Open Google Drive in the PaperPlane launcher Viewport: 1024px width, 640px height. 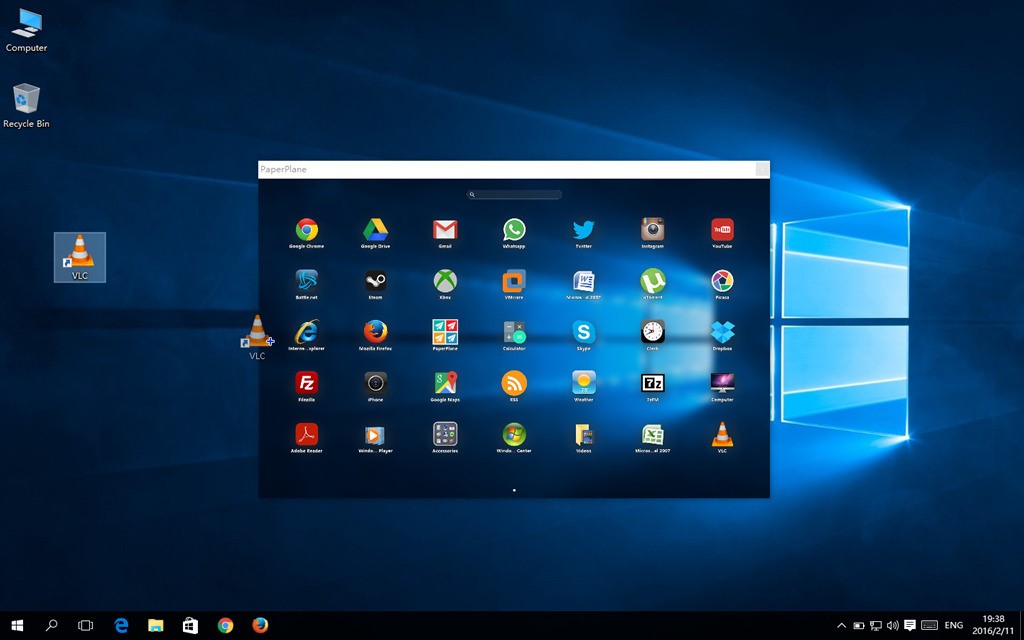coord(376,230)
